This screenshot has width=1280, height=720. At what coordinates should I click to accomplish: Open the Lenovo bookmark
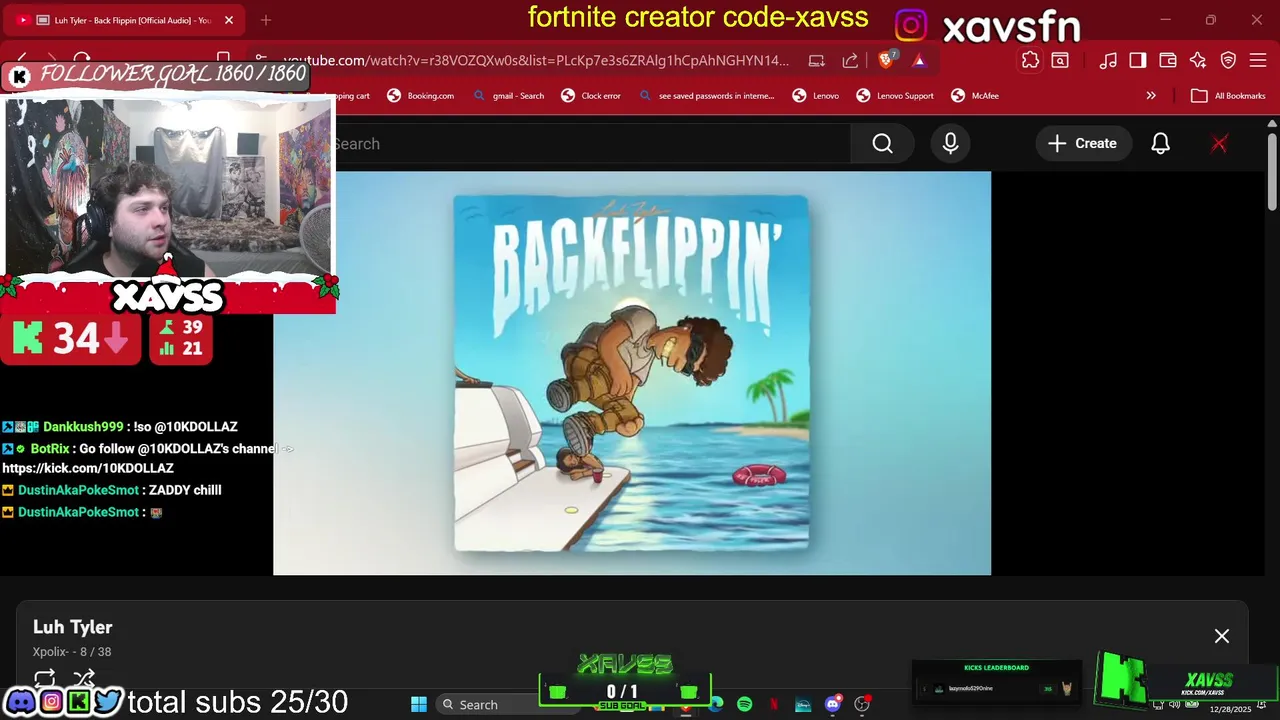coord(816,96)
